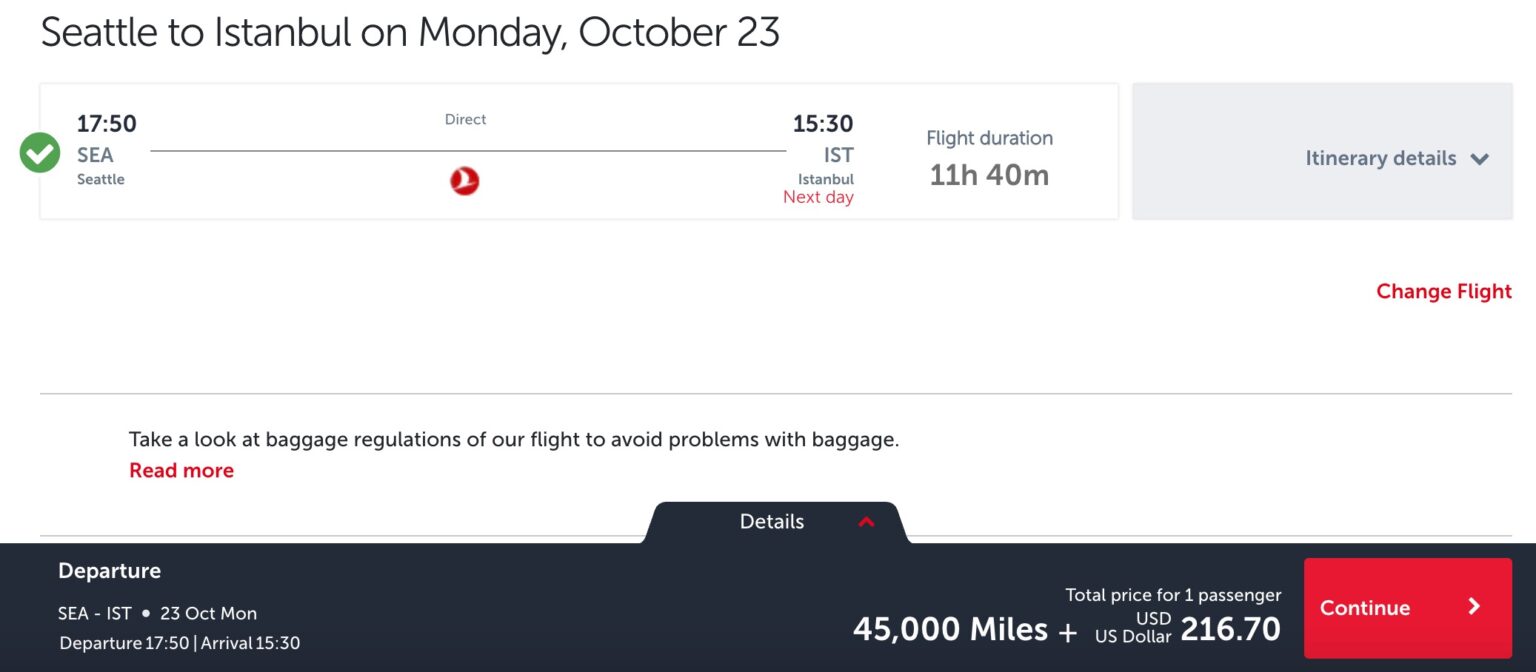Click the Change Flight link

(1443, 291)
